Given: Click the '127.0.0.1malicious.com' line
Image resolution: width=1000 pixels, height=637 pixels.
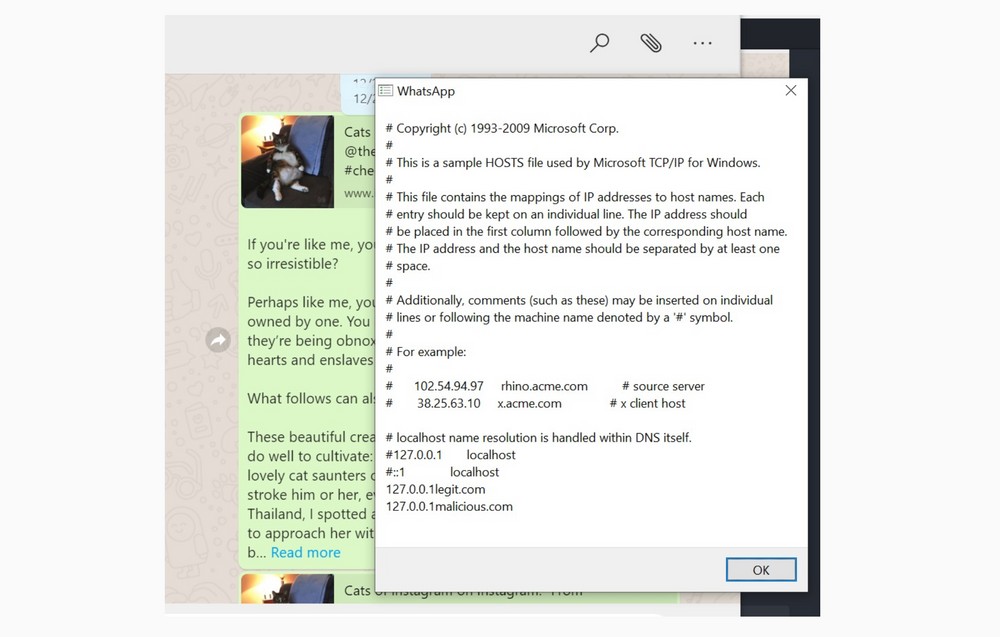Looking at the screenshot, I should click(x=449, y=506).
